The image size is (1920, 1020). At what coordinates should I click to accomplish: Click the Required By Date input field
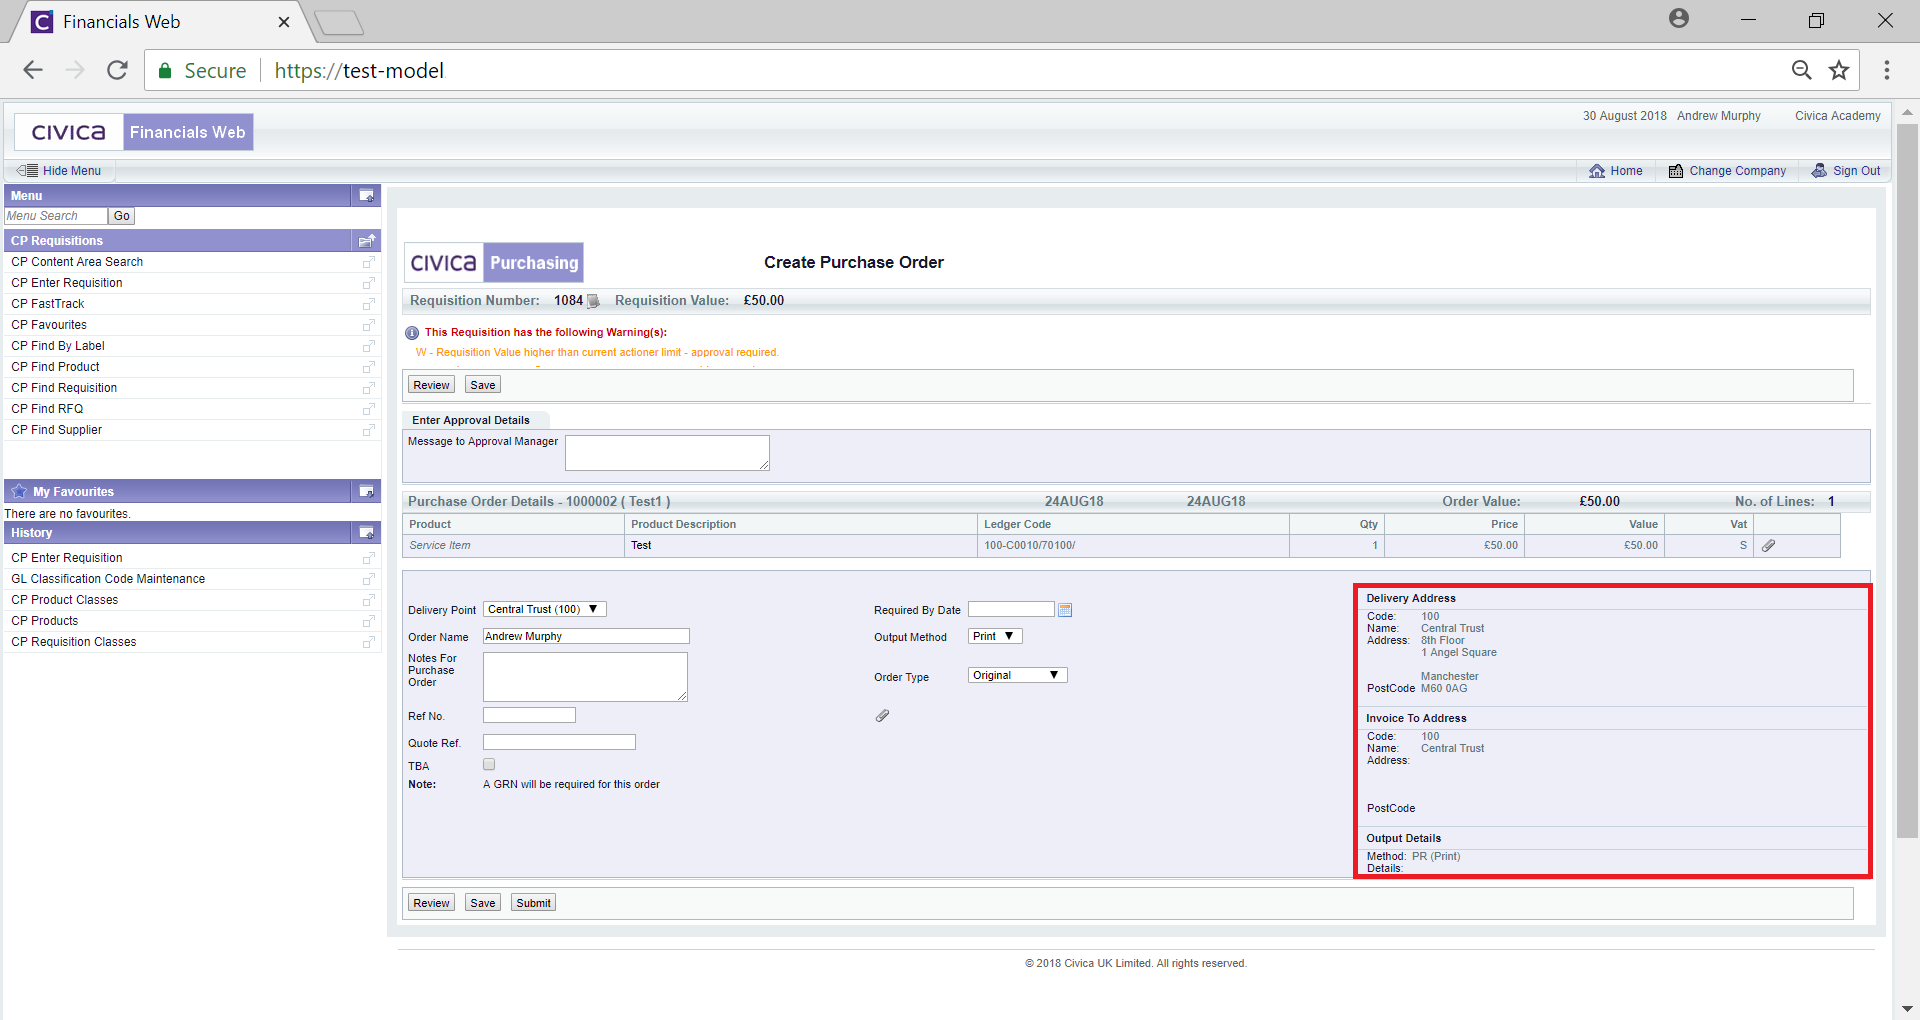[1011, 609]
